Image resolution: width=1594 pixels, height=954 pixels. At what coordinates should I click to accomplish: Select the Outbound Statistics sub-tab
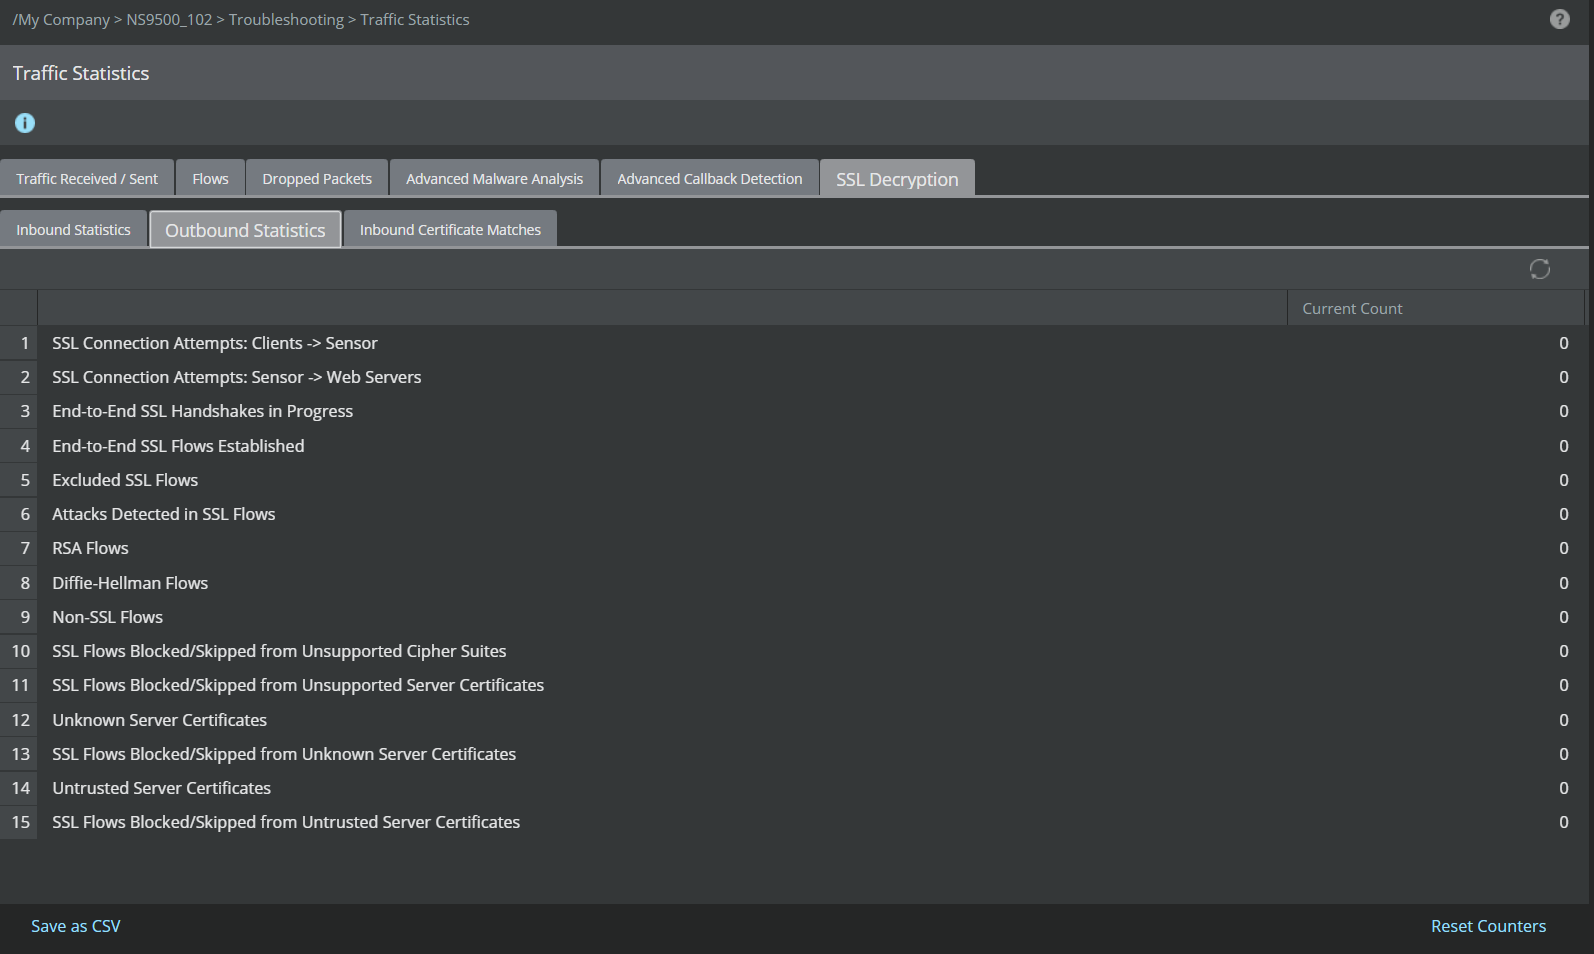[x=245, y=229]
